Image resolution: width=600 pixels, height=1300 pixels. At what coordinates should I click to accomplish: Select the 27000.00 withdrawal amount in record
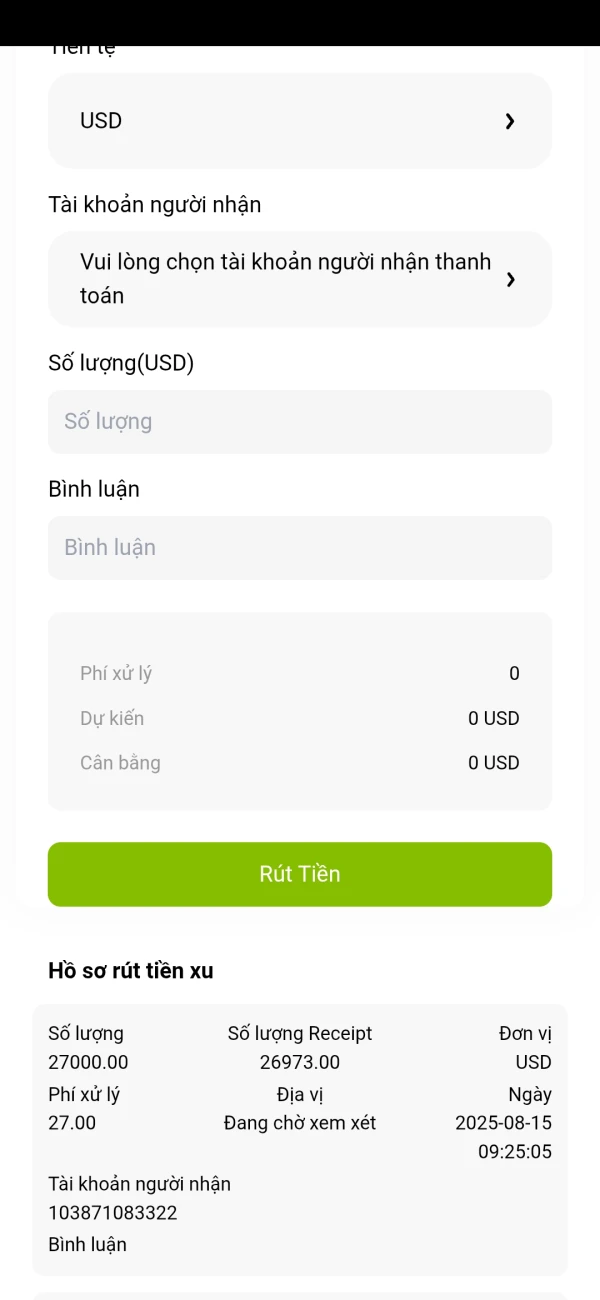point(88,1062)
